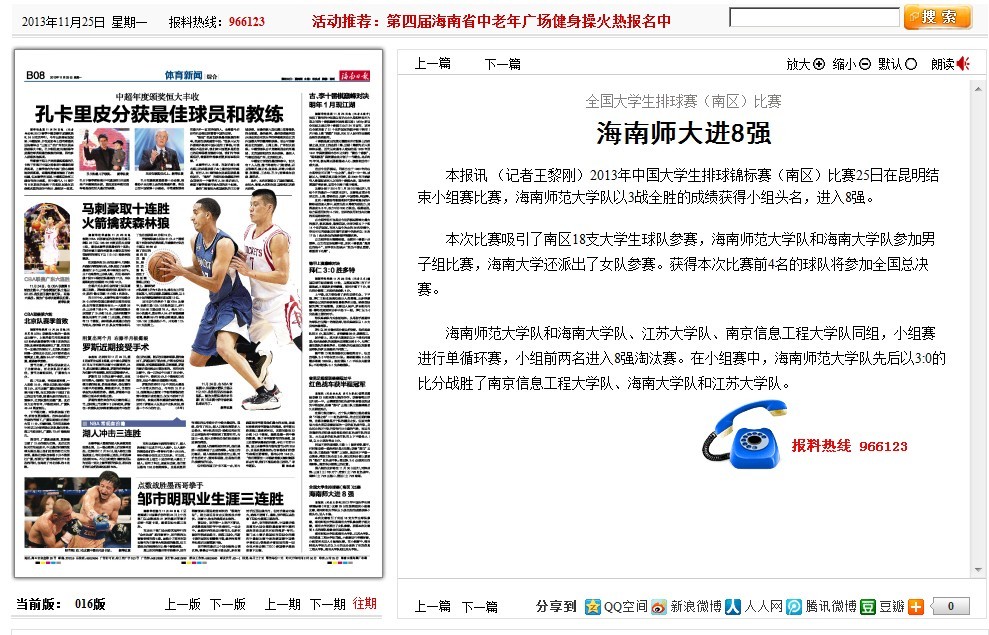The image size is (989, 635).
Task: Share article via 新浪微博 icon
Action: 659,606
